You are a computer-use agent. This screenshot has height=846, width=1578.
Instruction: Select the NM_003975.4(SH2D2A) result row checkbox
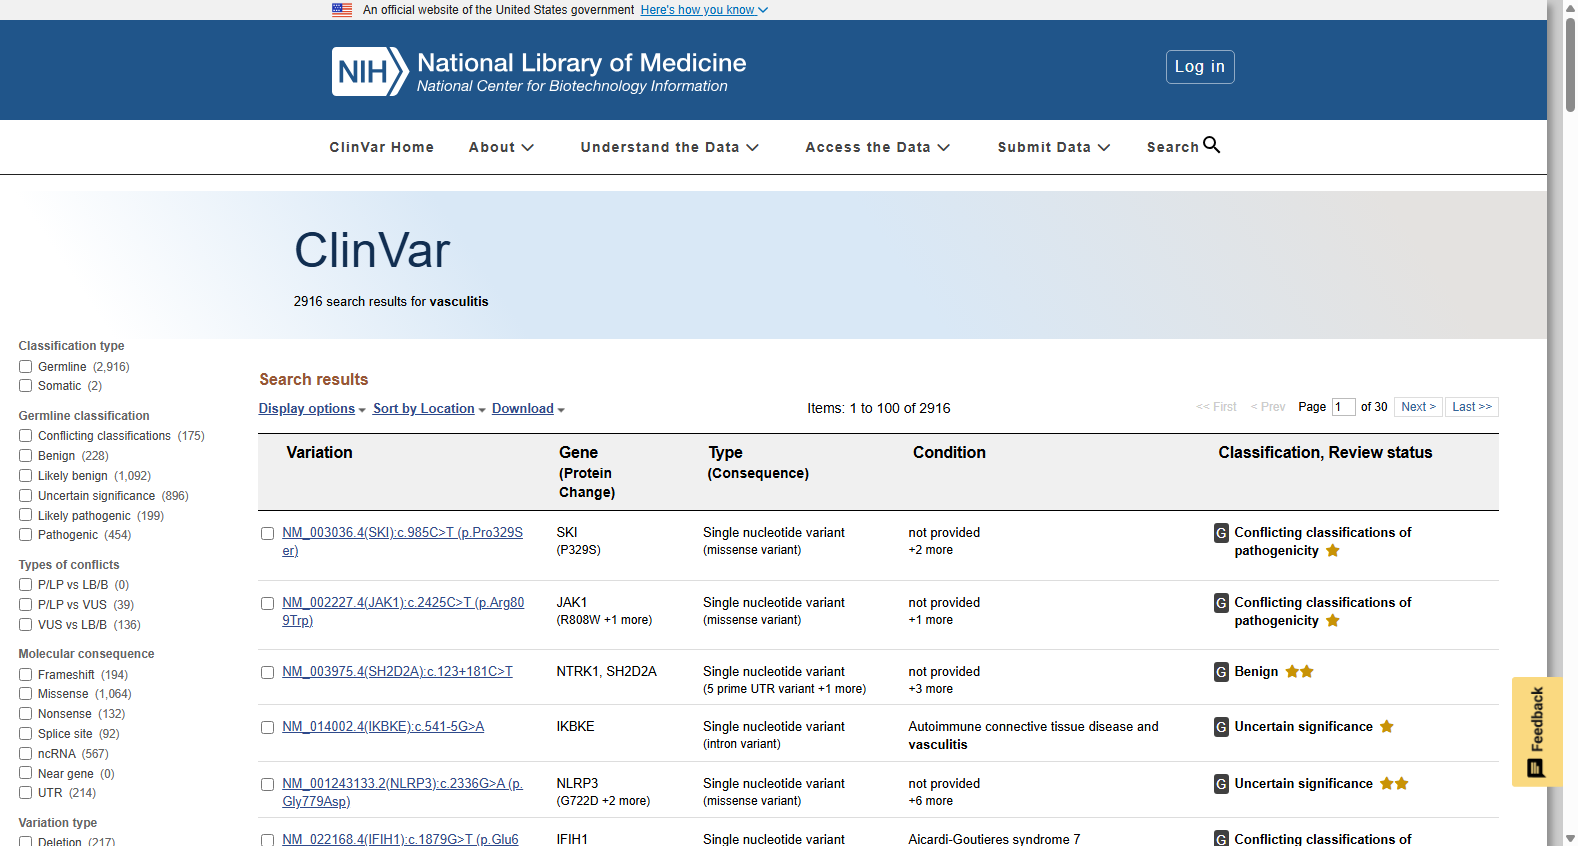coord(268,673)
